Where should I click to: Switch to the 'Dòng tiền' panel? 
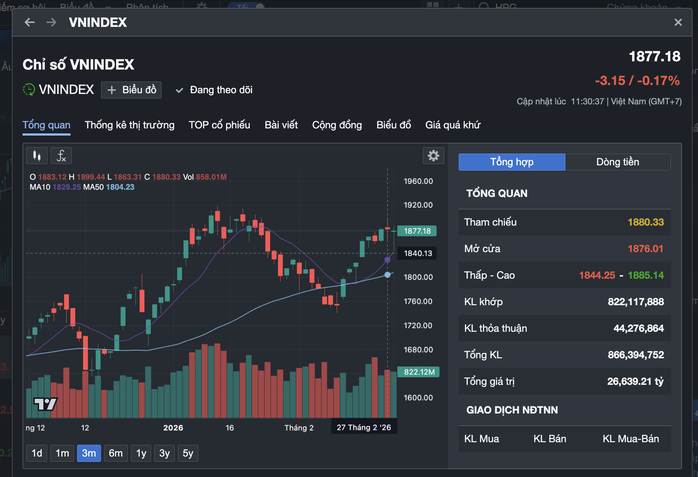617,162
